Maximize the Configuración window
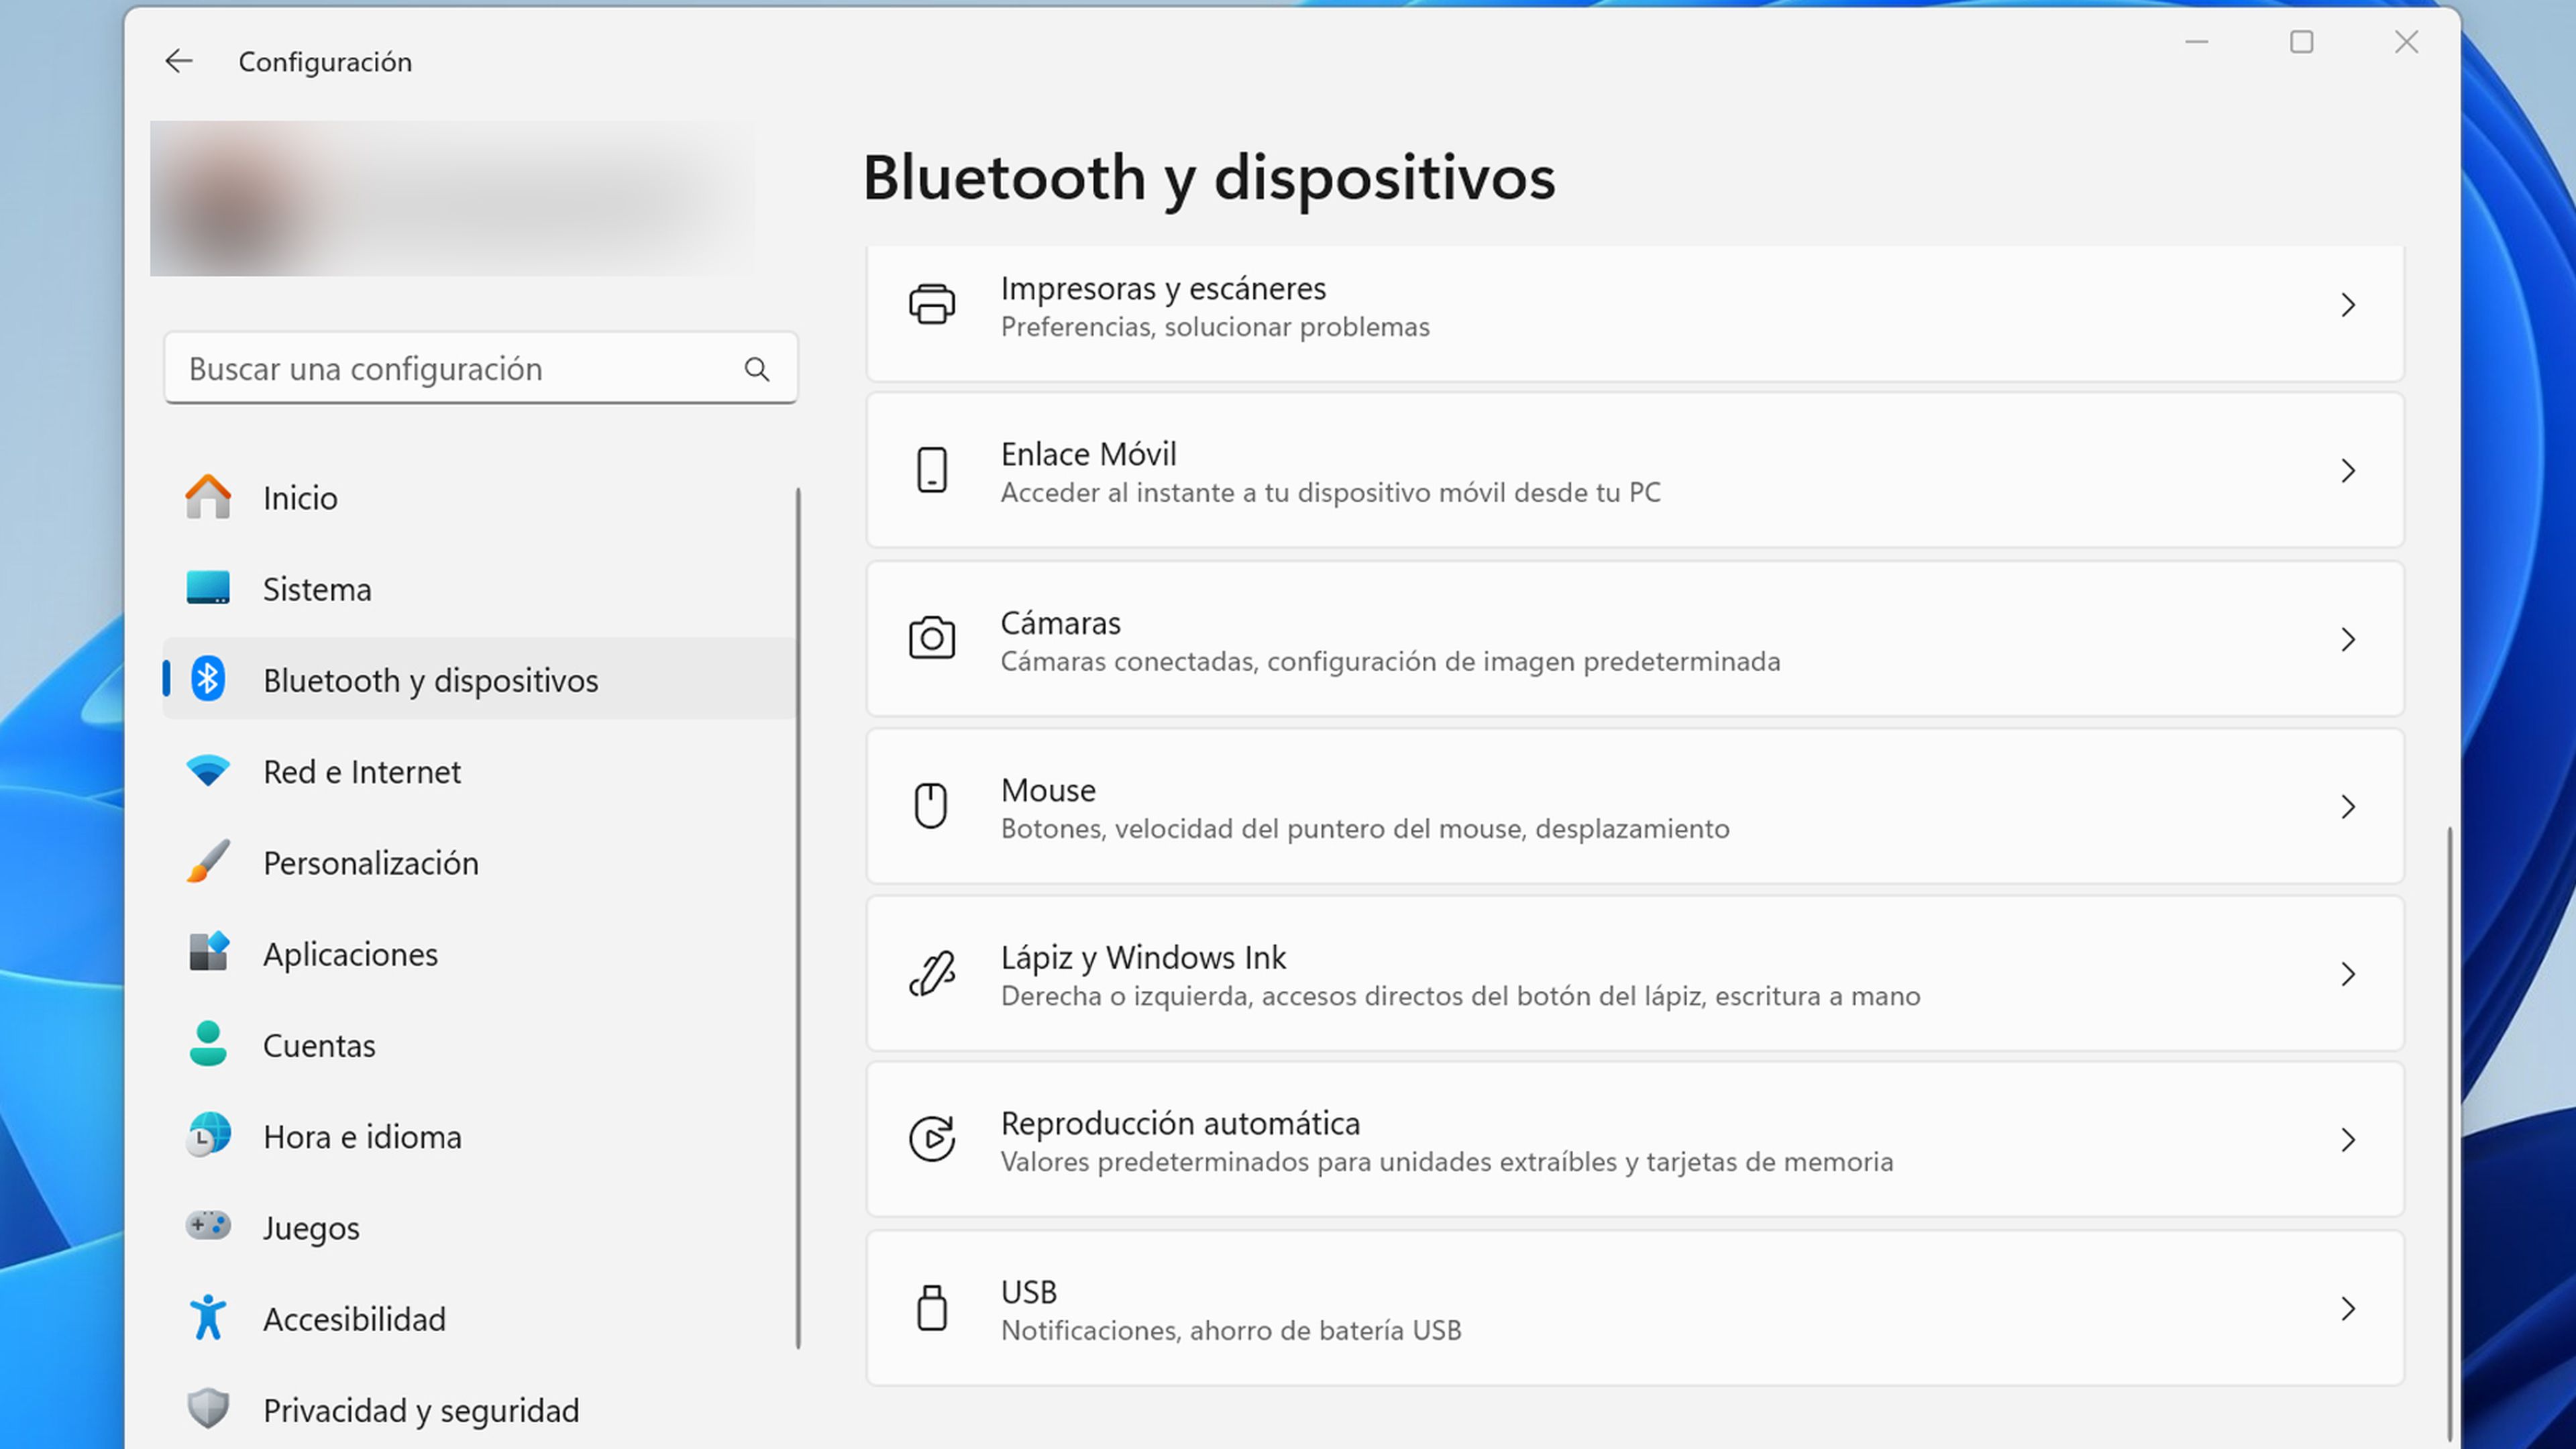Screen dimensions: 2576x1449 click(x=2301, y=42)
